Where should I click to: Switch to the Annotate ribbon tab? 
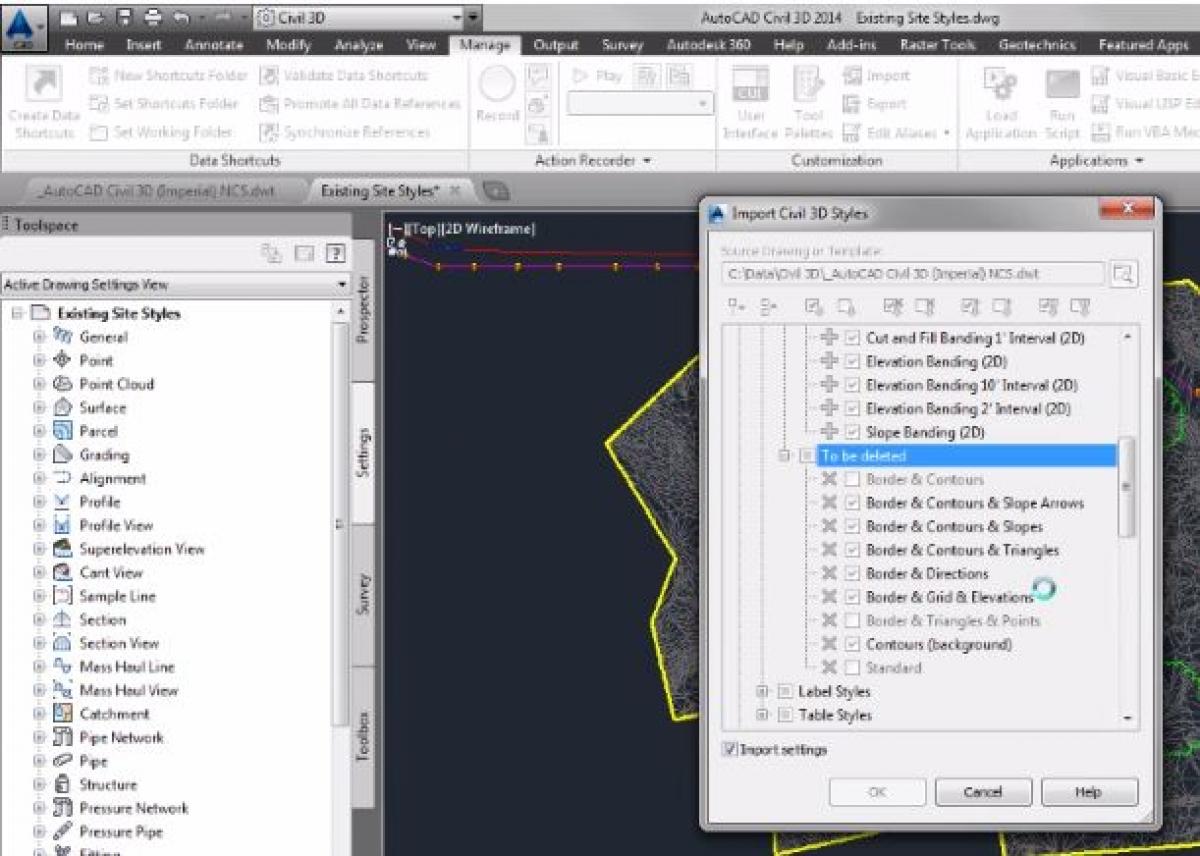[x=211, y=45]
